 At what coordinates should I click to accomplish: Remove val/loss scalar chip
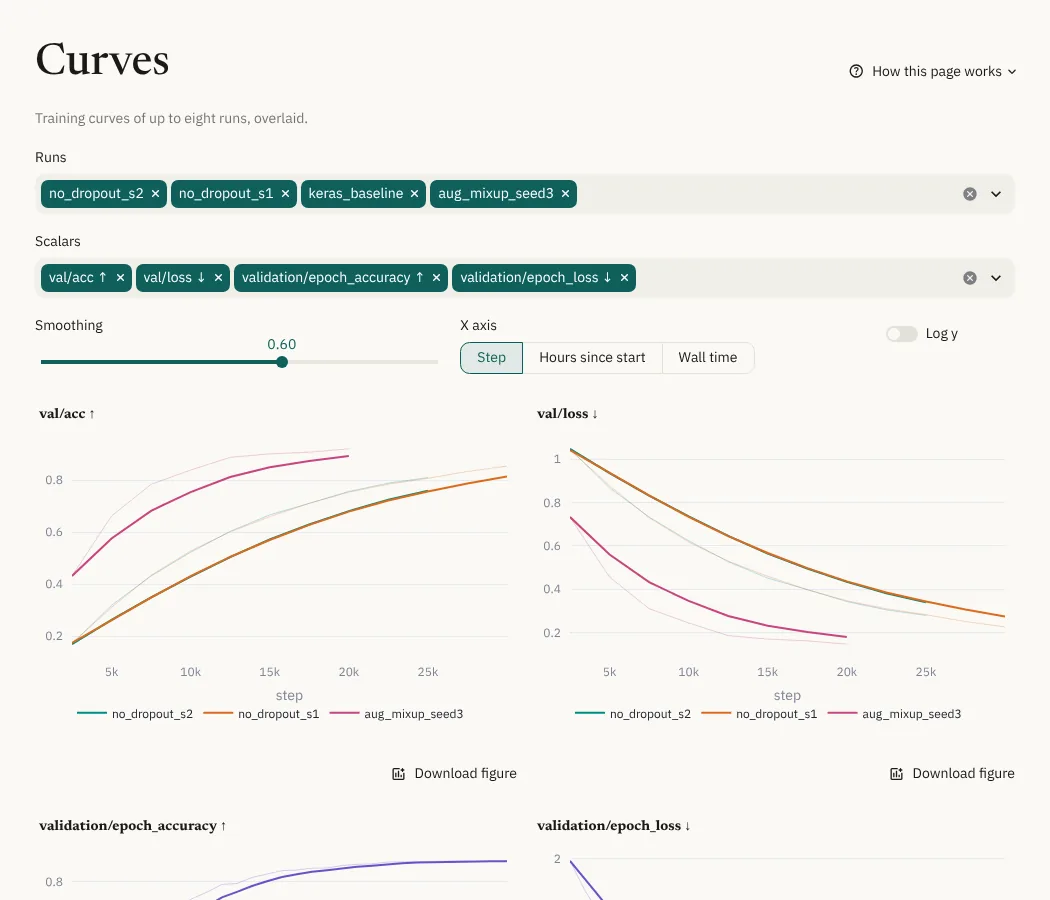[218, 278]
